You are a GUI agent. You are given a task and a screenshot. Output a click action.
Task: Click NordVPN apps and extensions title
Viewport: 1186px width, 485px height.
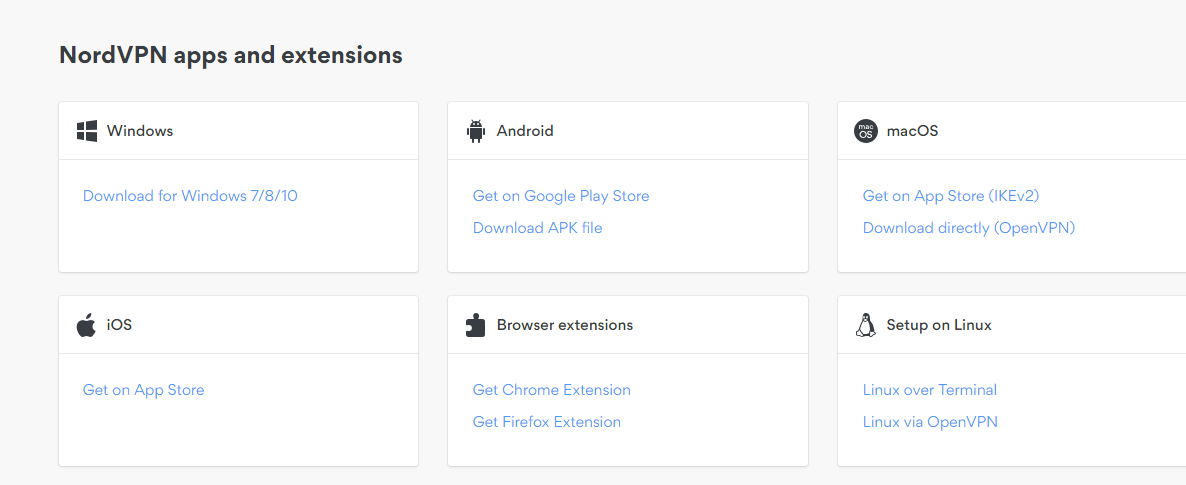[x=231, y=55]
